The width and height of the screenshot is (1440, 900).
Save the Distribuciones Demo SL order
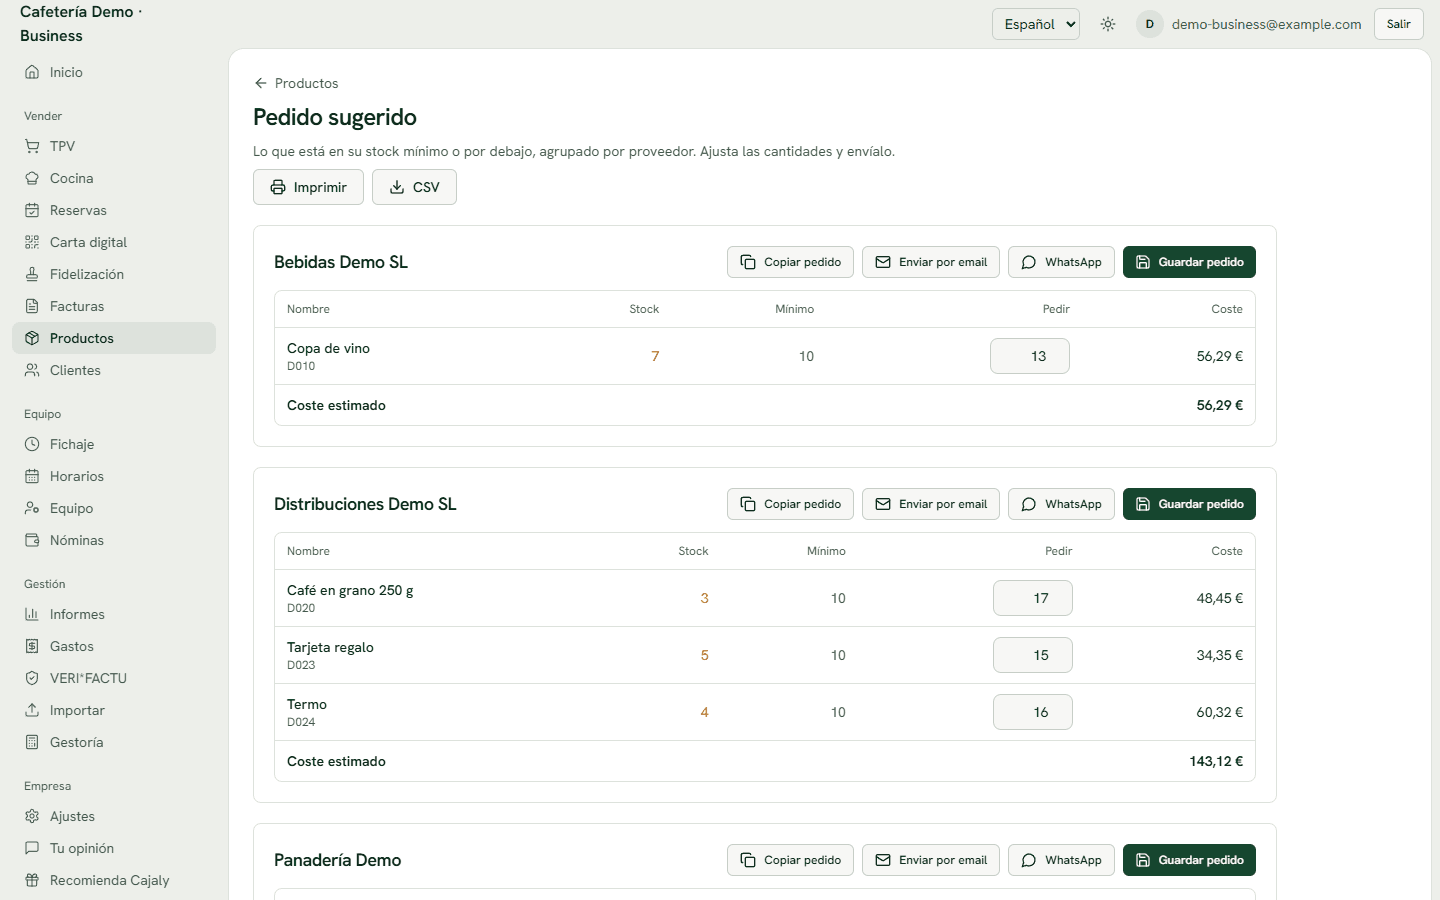click(1189, 504)
